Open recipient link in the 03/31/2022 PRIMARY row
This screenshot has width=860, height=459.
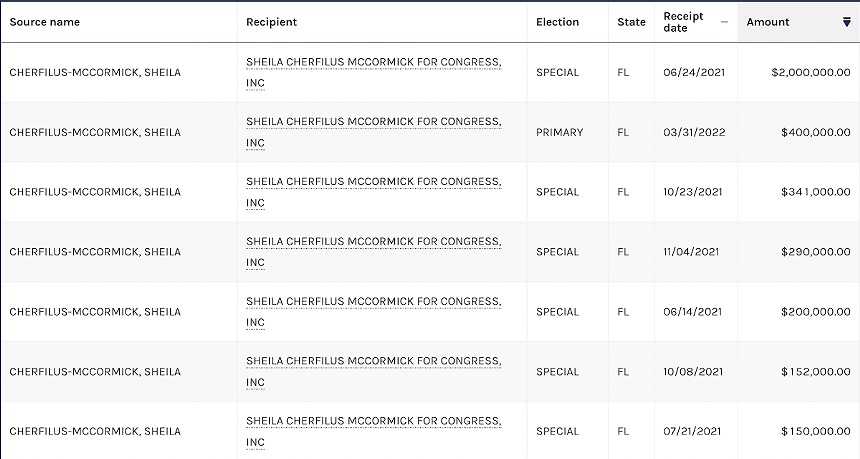click(x=374, y=132)
